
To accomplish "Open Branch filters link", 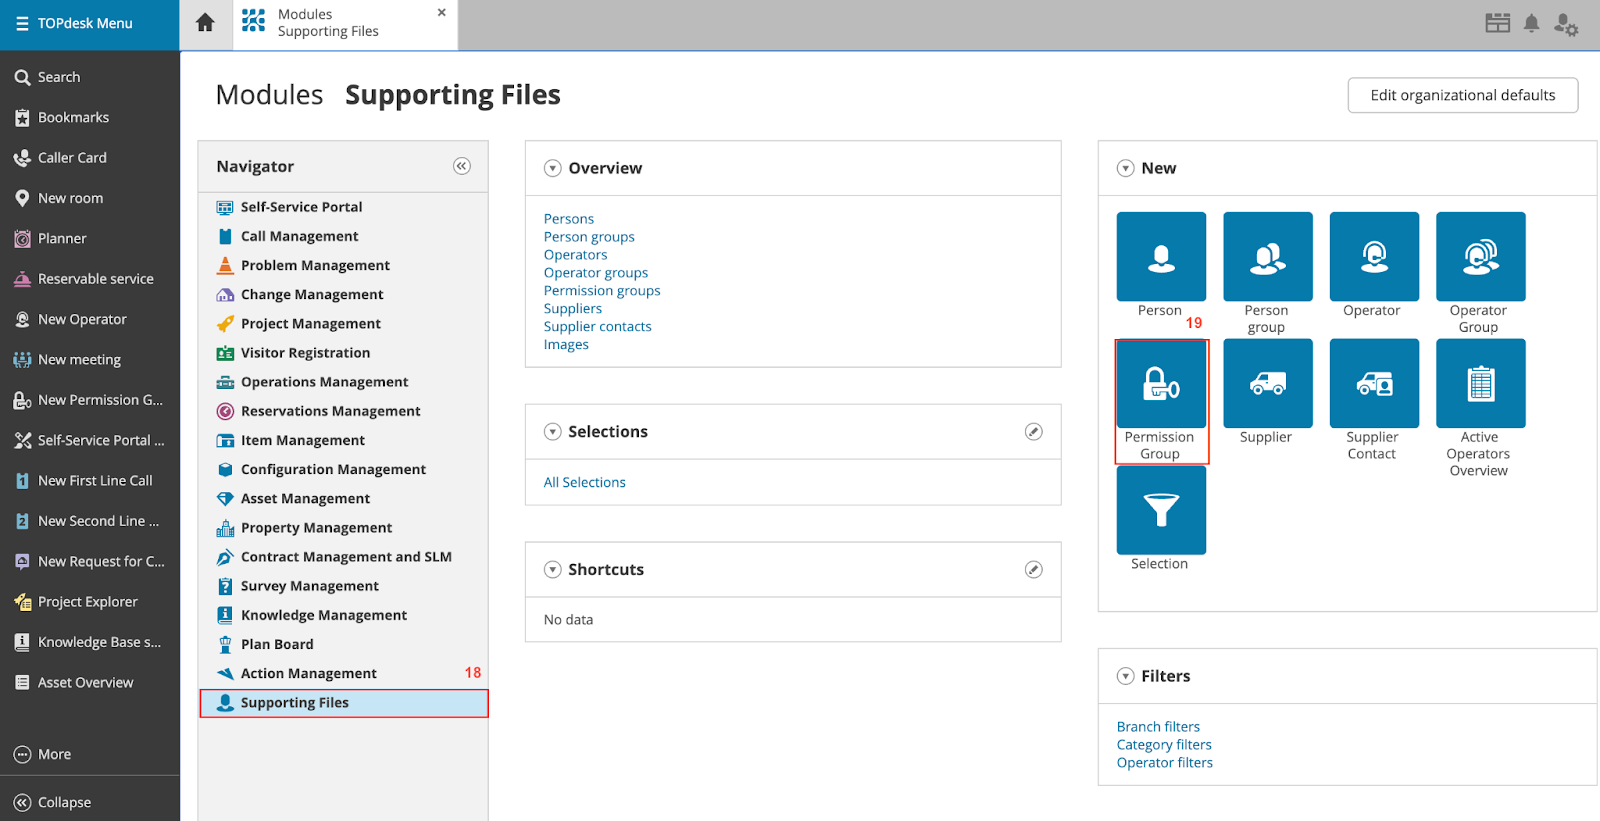I will click(1158, 727).
